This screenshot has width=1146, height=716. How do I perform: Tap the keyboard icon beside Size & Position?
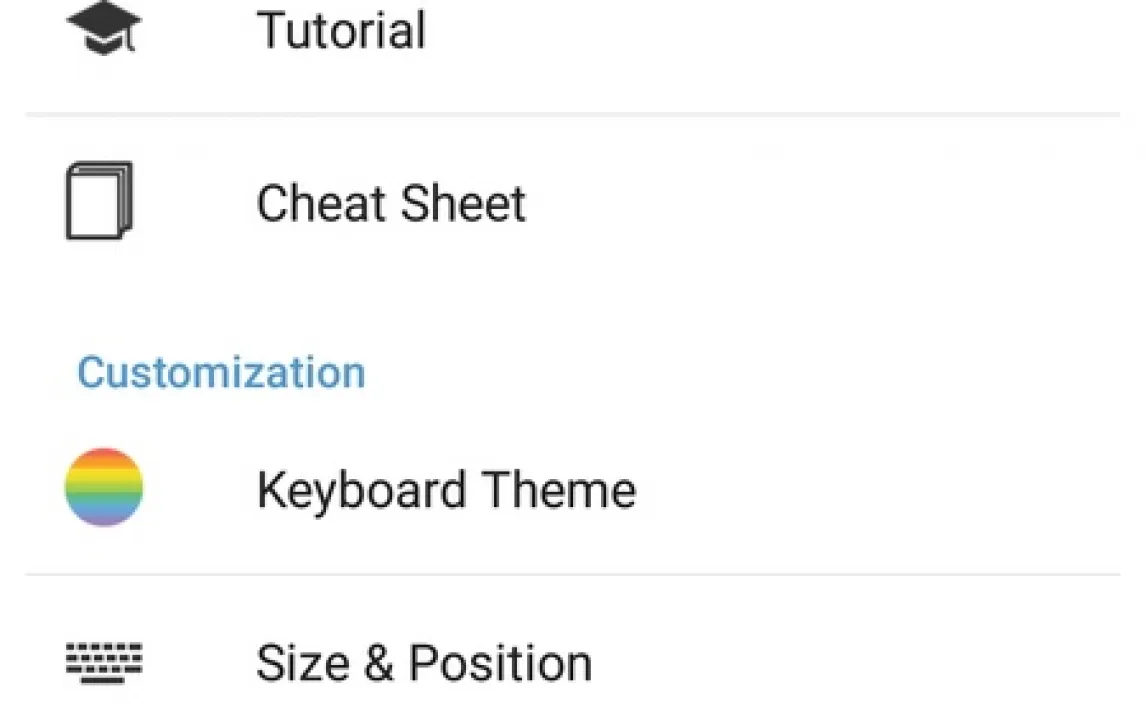click(104, 661)
